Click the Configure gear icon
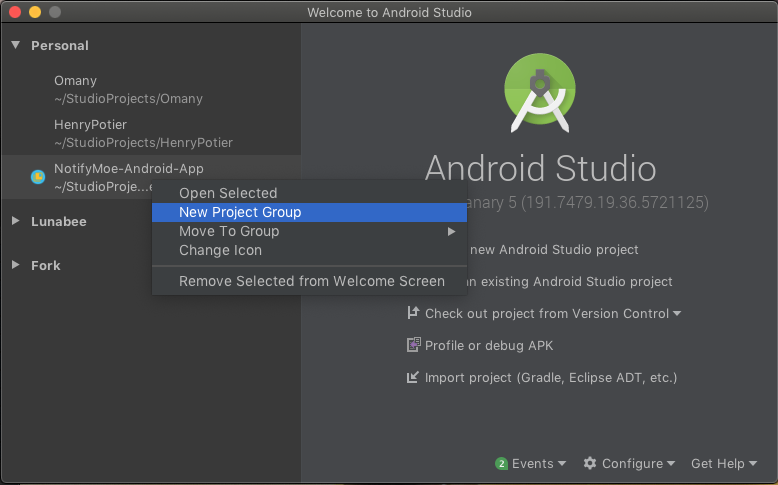Screen dimensions: 778x485 (589, 463)
